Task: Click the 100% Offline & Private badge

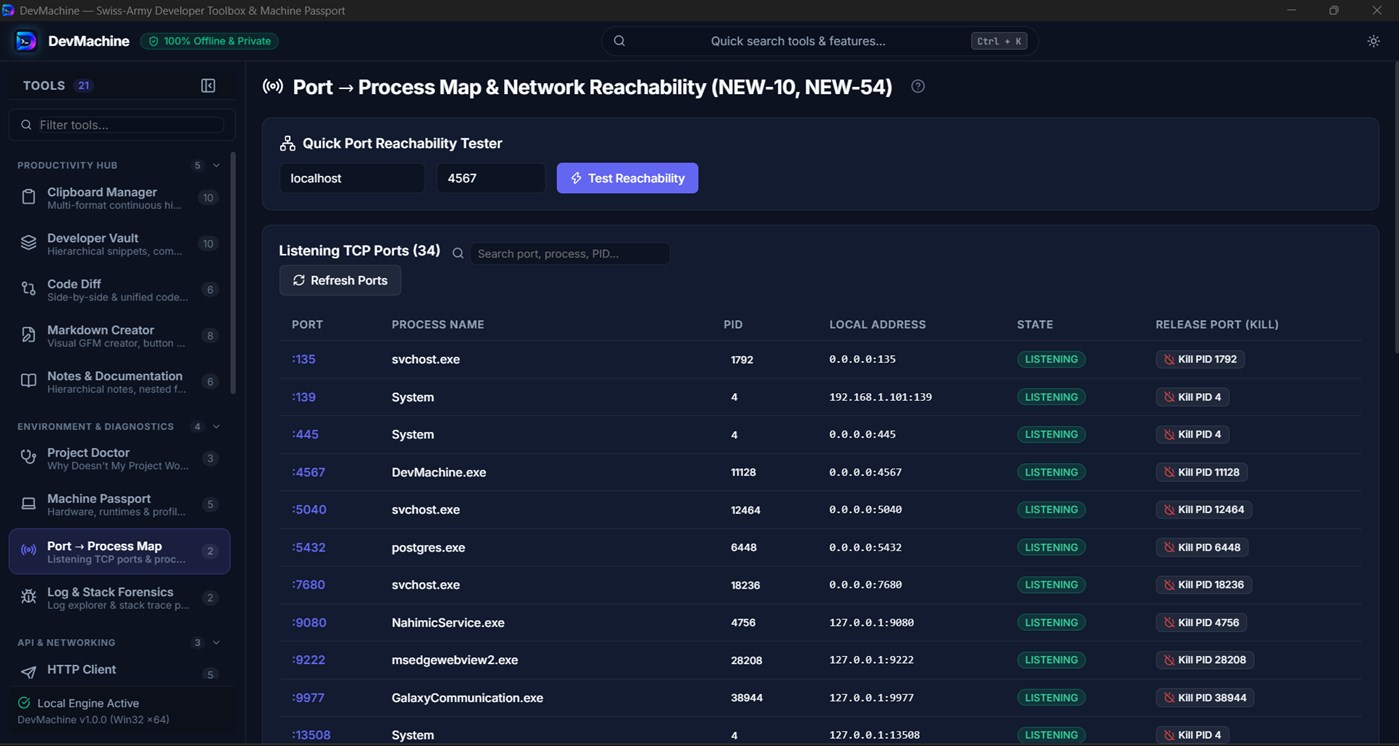Action: tap(209, 41)
